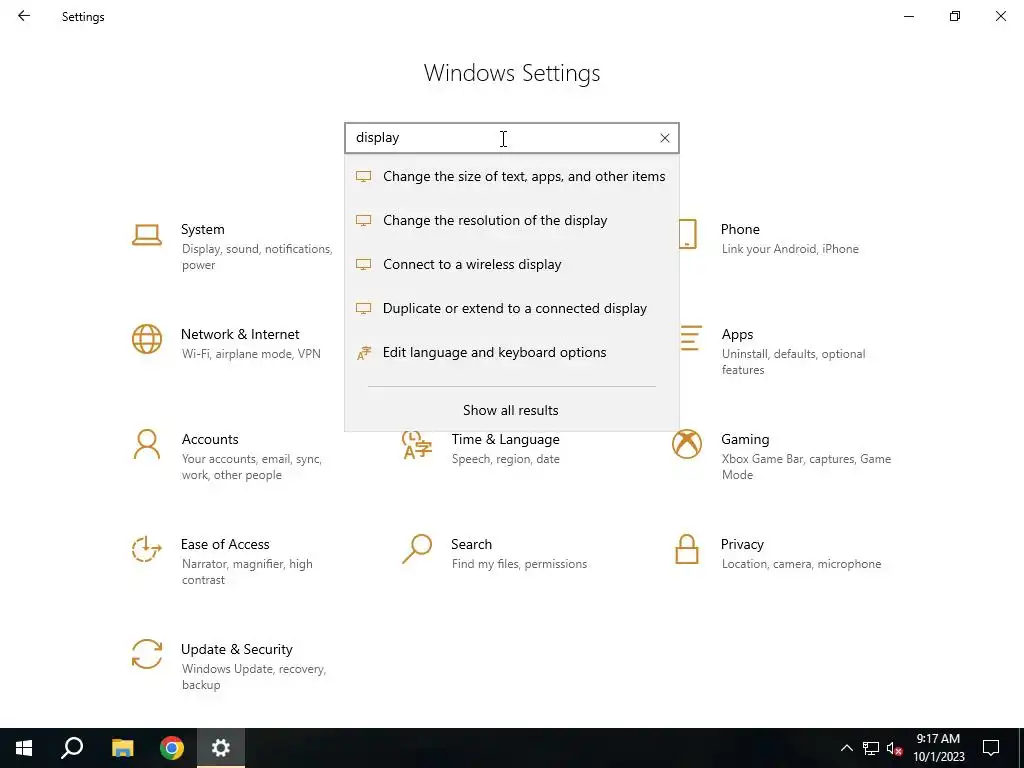
Task: Click 'Xbox Game Bar, captures, Game Mode' text
Action: coord(807,467)
